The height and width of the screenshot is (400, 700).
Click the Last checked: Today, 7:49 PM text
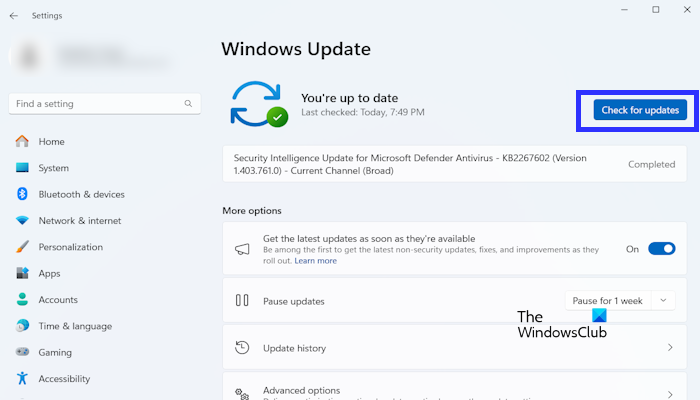point(362,112)
